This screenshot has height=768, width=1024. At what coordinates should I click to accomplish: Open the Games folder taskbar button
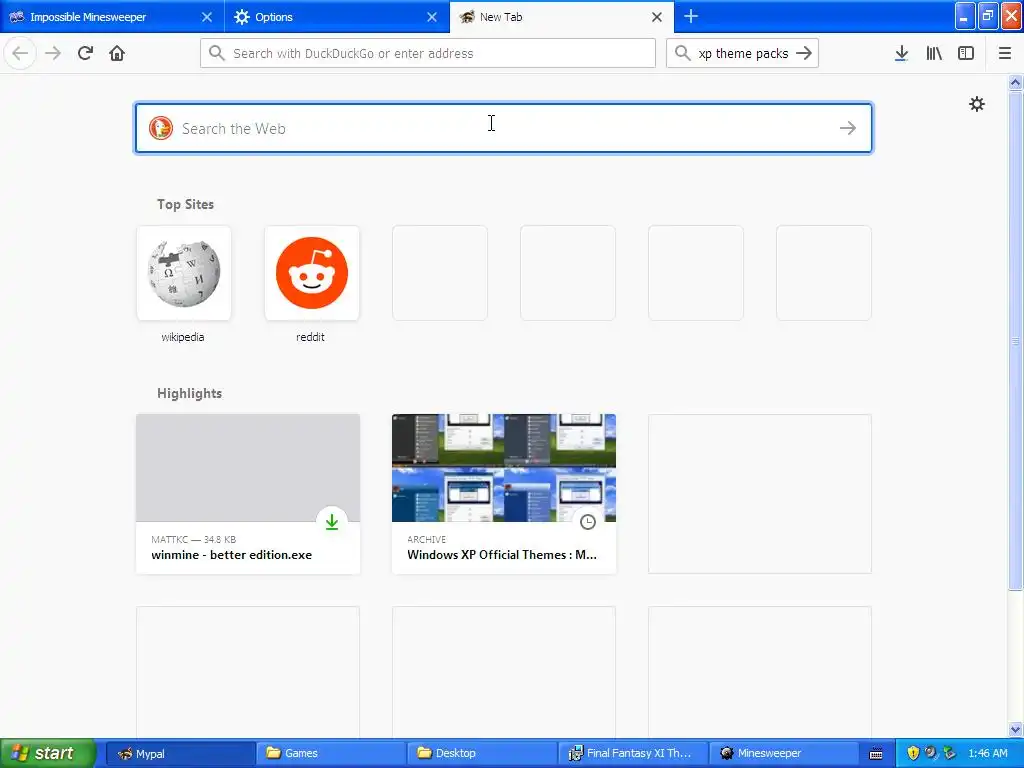pyautogui.click(x=330, y=753)
